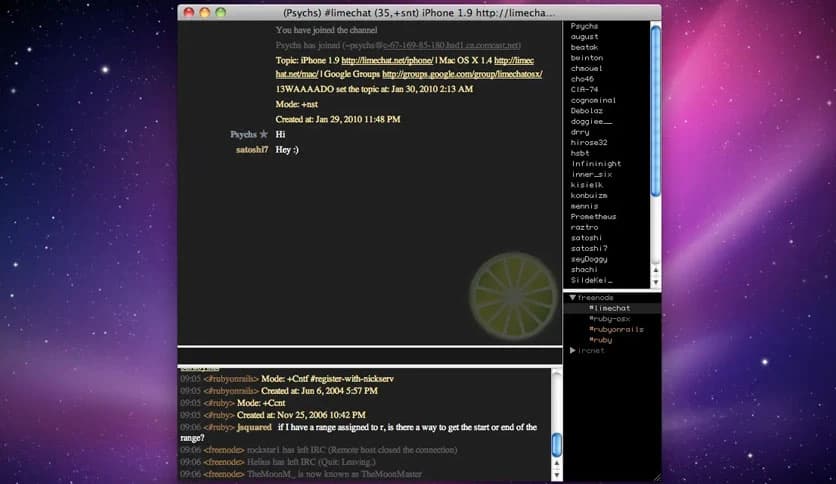The height and width of the screenshot is (484, 836).
Task: Select member cho46 in the user list
Action: pyautogui.click(x=582, y=79)
